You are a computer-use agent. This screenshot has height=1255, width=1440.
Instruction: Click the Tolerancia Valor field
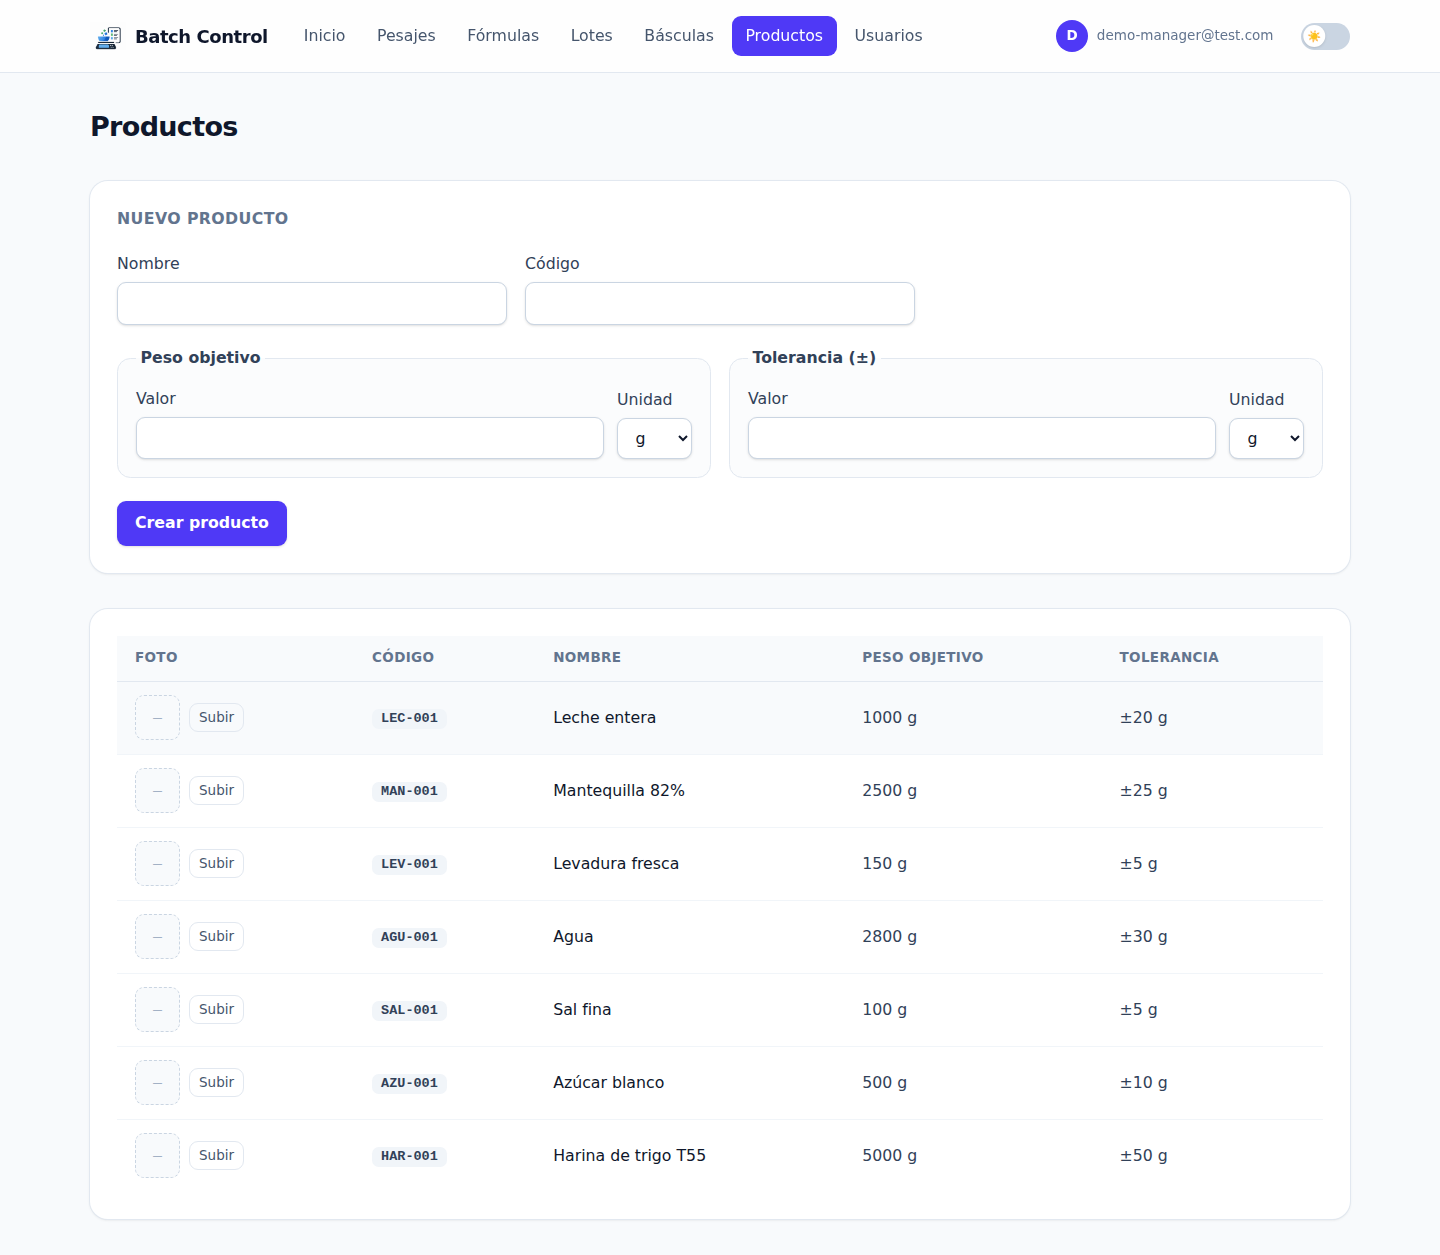click(982, 439)
